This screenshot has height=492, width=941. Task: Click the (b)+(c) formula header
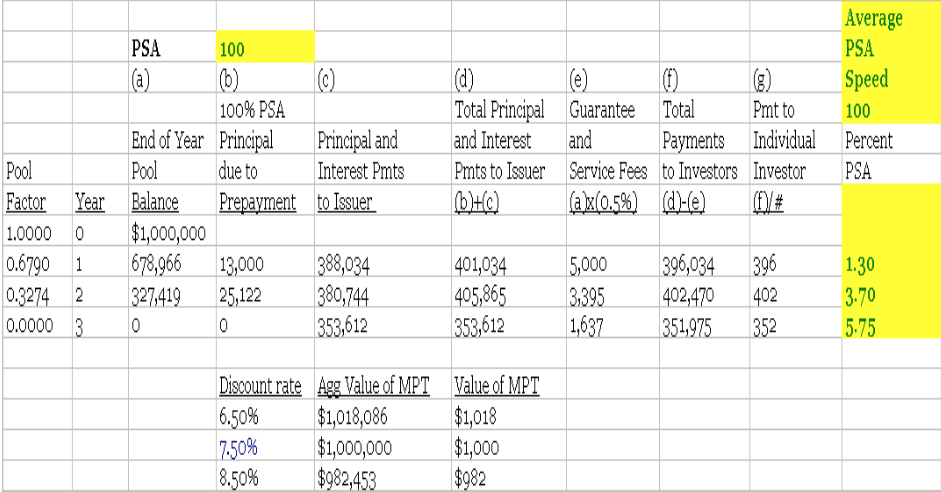477,202
